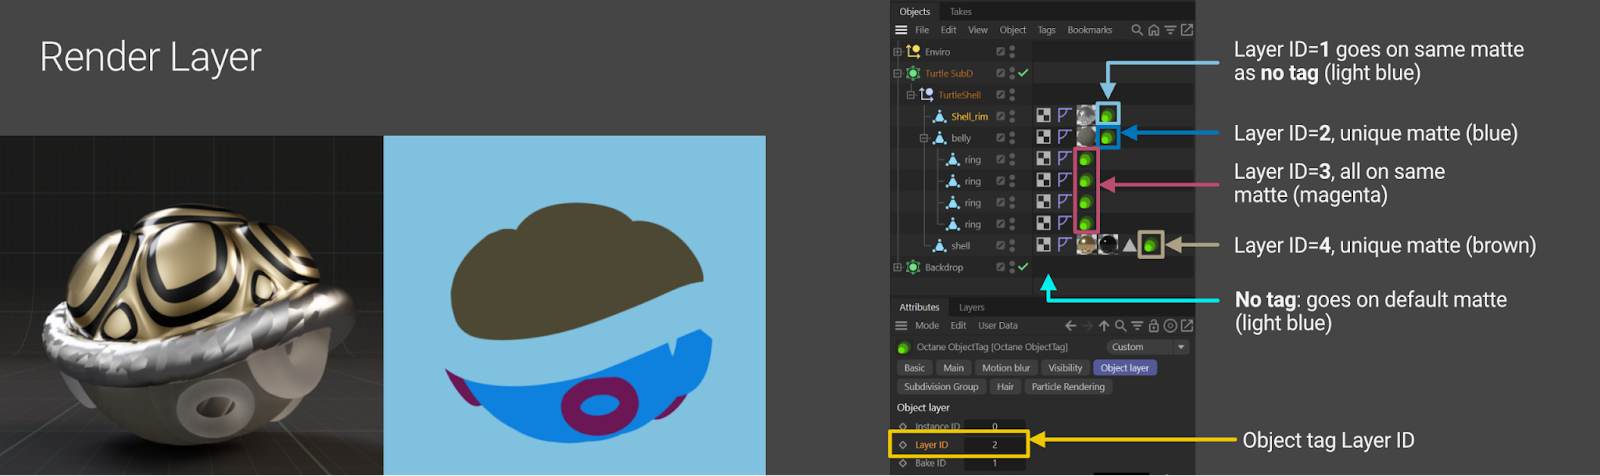Click the Visibility tab button
This screenshot has height=476, width=1600.
point(1065,368)
